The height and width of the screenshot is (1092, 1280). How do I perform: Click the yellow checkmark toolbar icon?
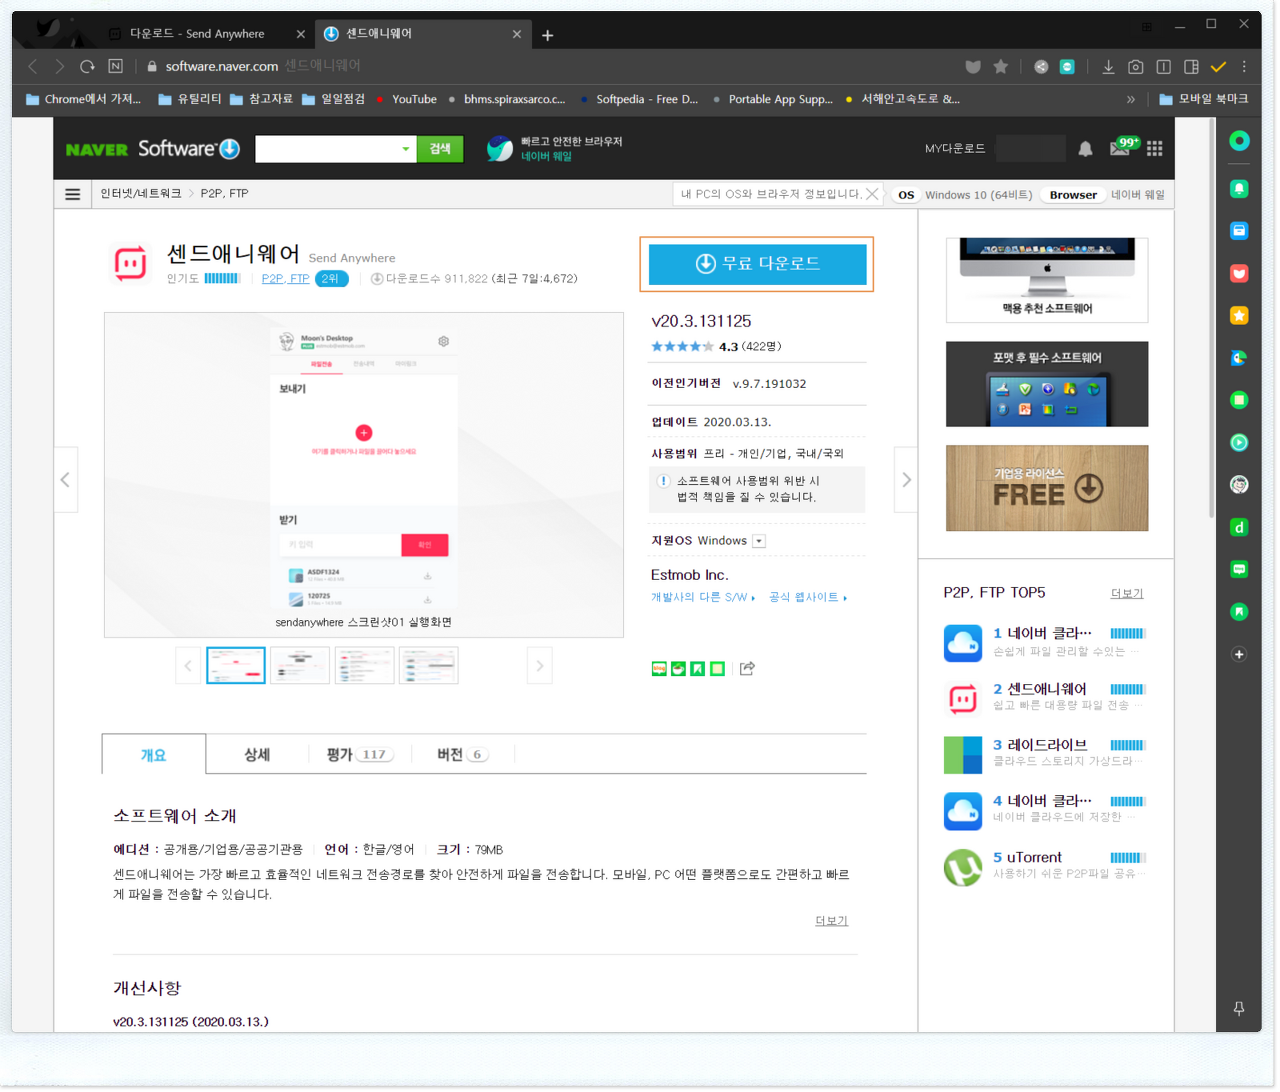click(1218, 67)
